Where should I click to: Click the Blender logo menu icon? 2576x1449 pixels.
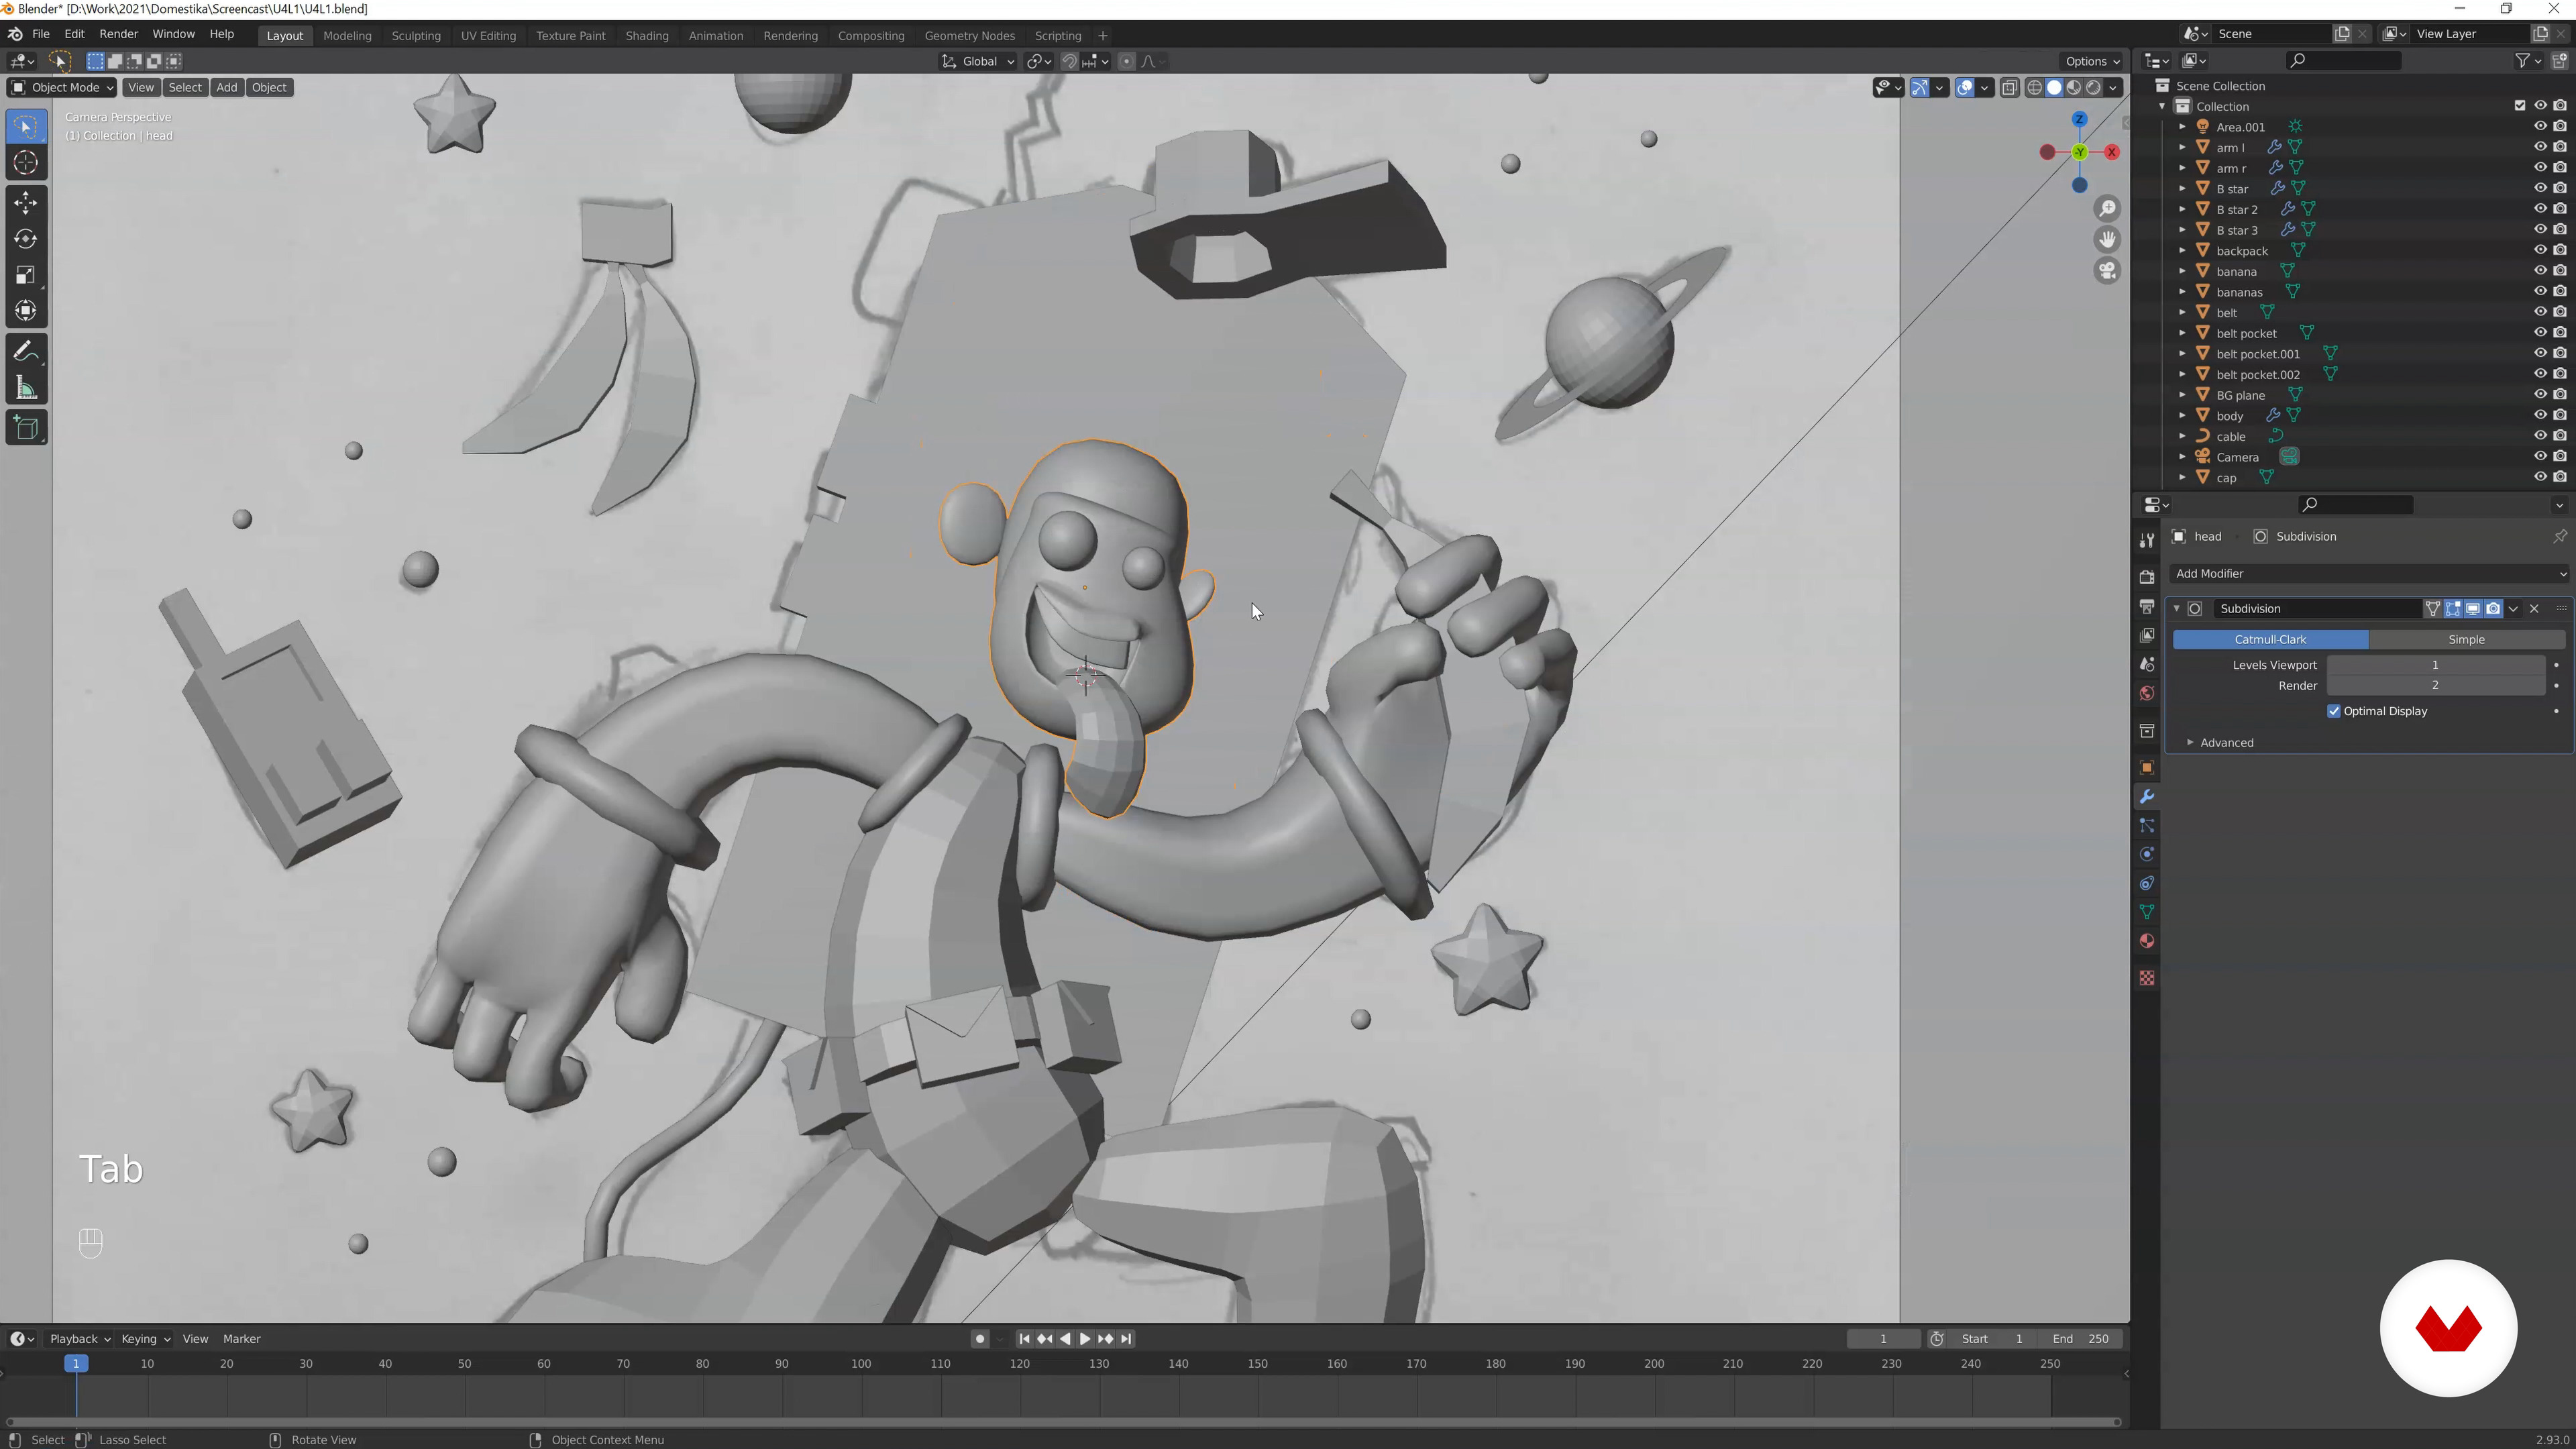(15, 34)
